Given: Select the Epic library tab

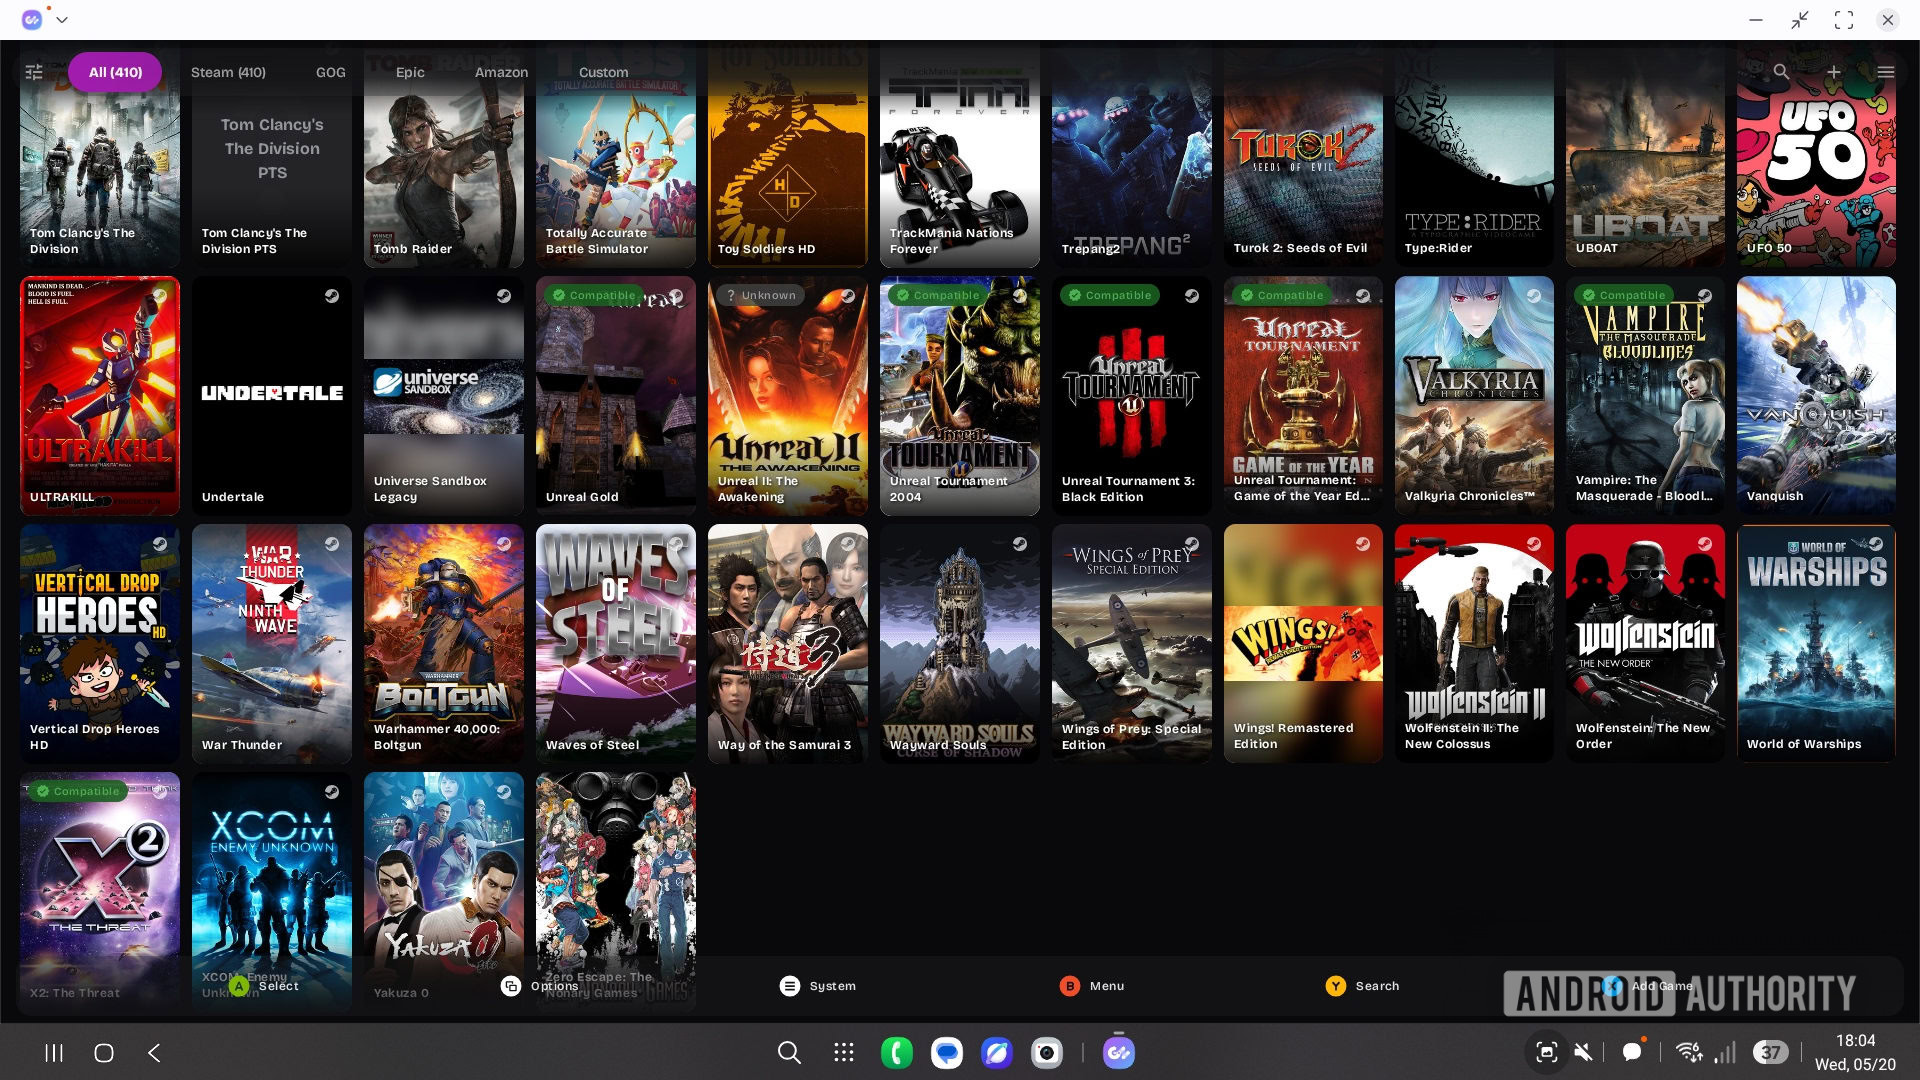Looking at the screenshot, I should pyautogui.click(x=410, y=72).
